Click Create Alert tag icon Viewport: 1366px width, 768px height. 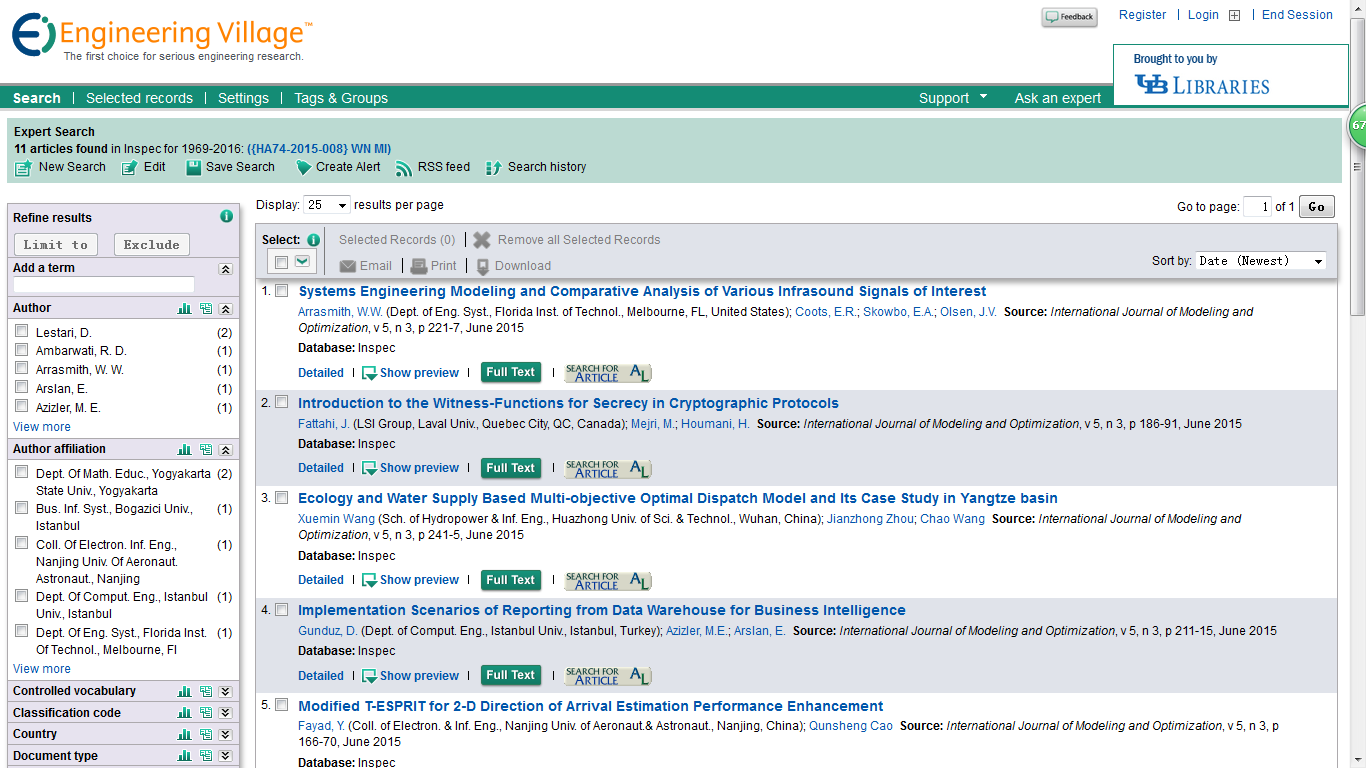click(x=304, y=168)
